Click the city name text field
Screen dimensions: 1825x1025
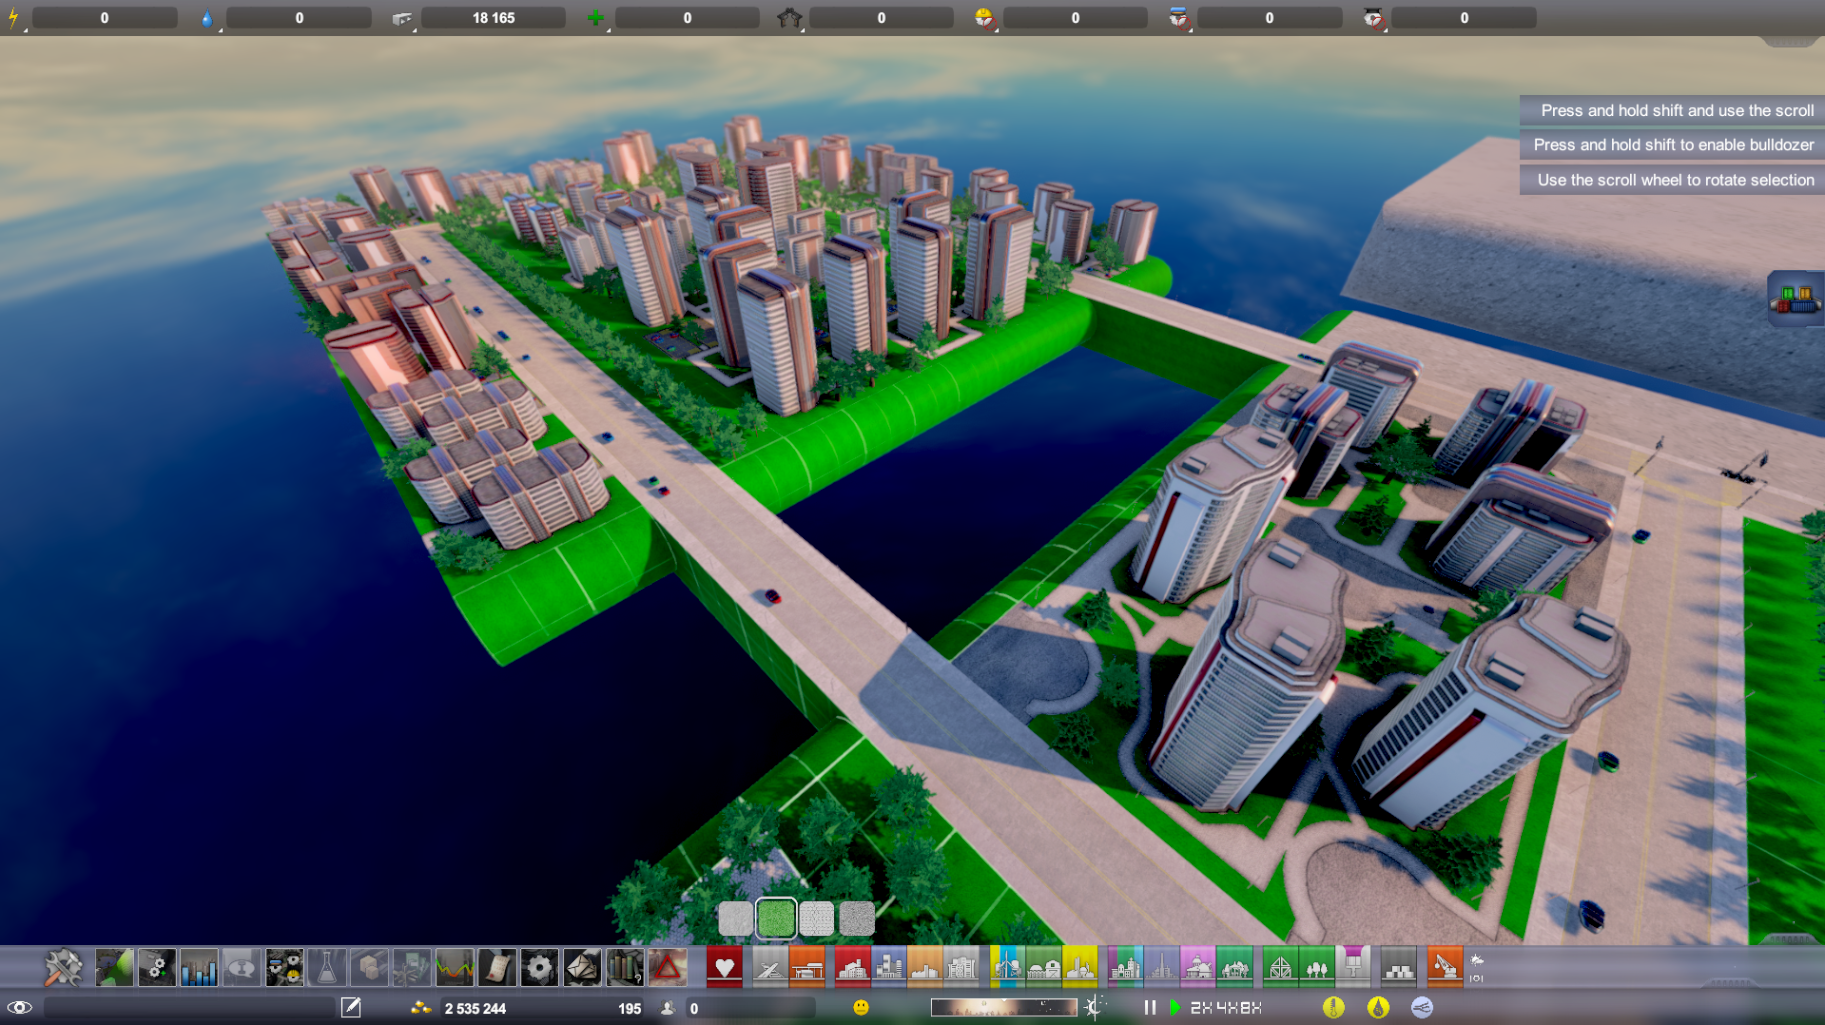(190, 1007)
